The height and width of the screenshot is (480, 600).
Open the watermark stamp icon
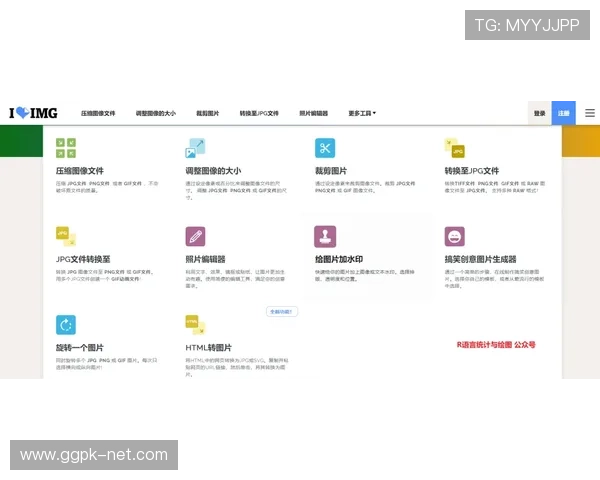tap(325, 237)
